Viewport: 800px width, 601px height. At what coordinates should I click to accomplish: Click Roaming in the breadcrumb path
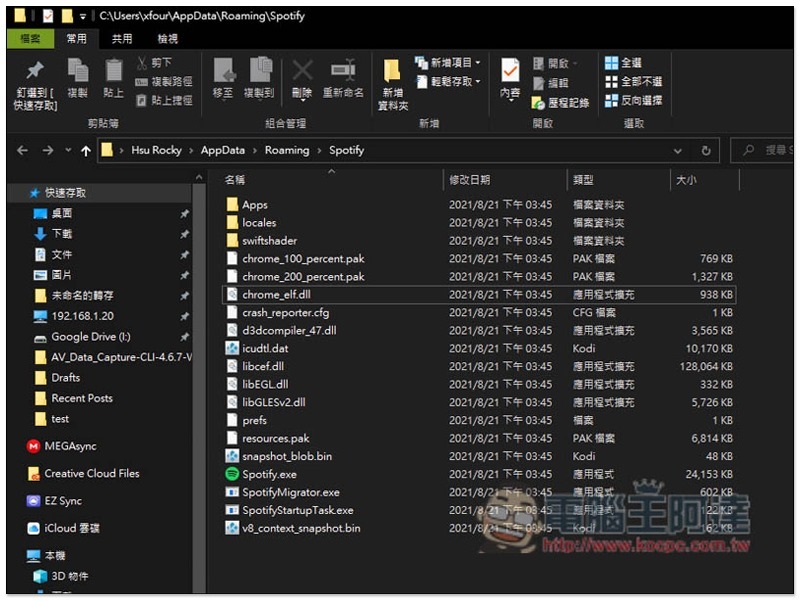[x=287, y=150]
